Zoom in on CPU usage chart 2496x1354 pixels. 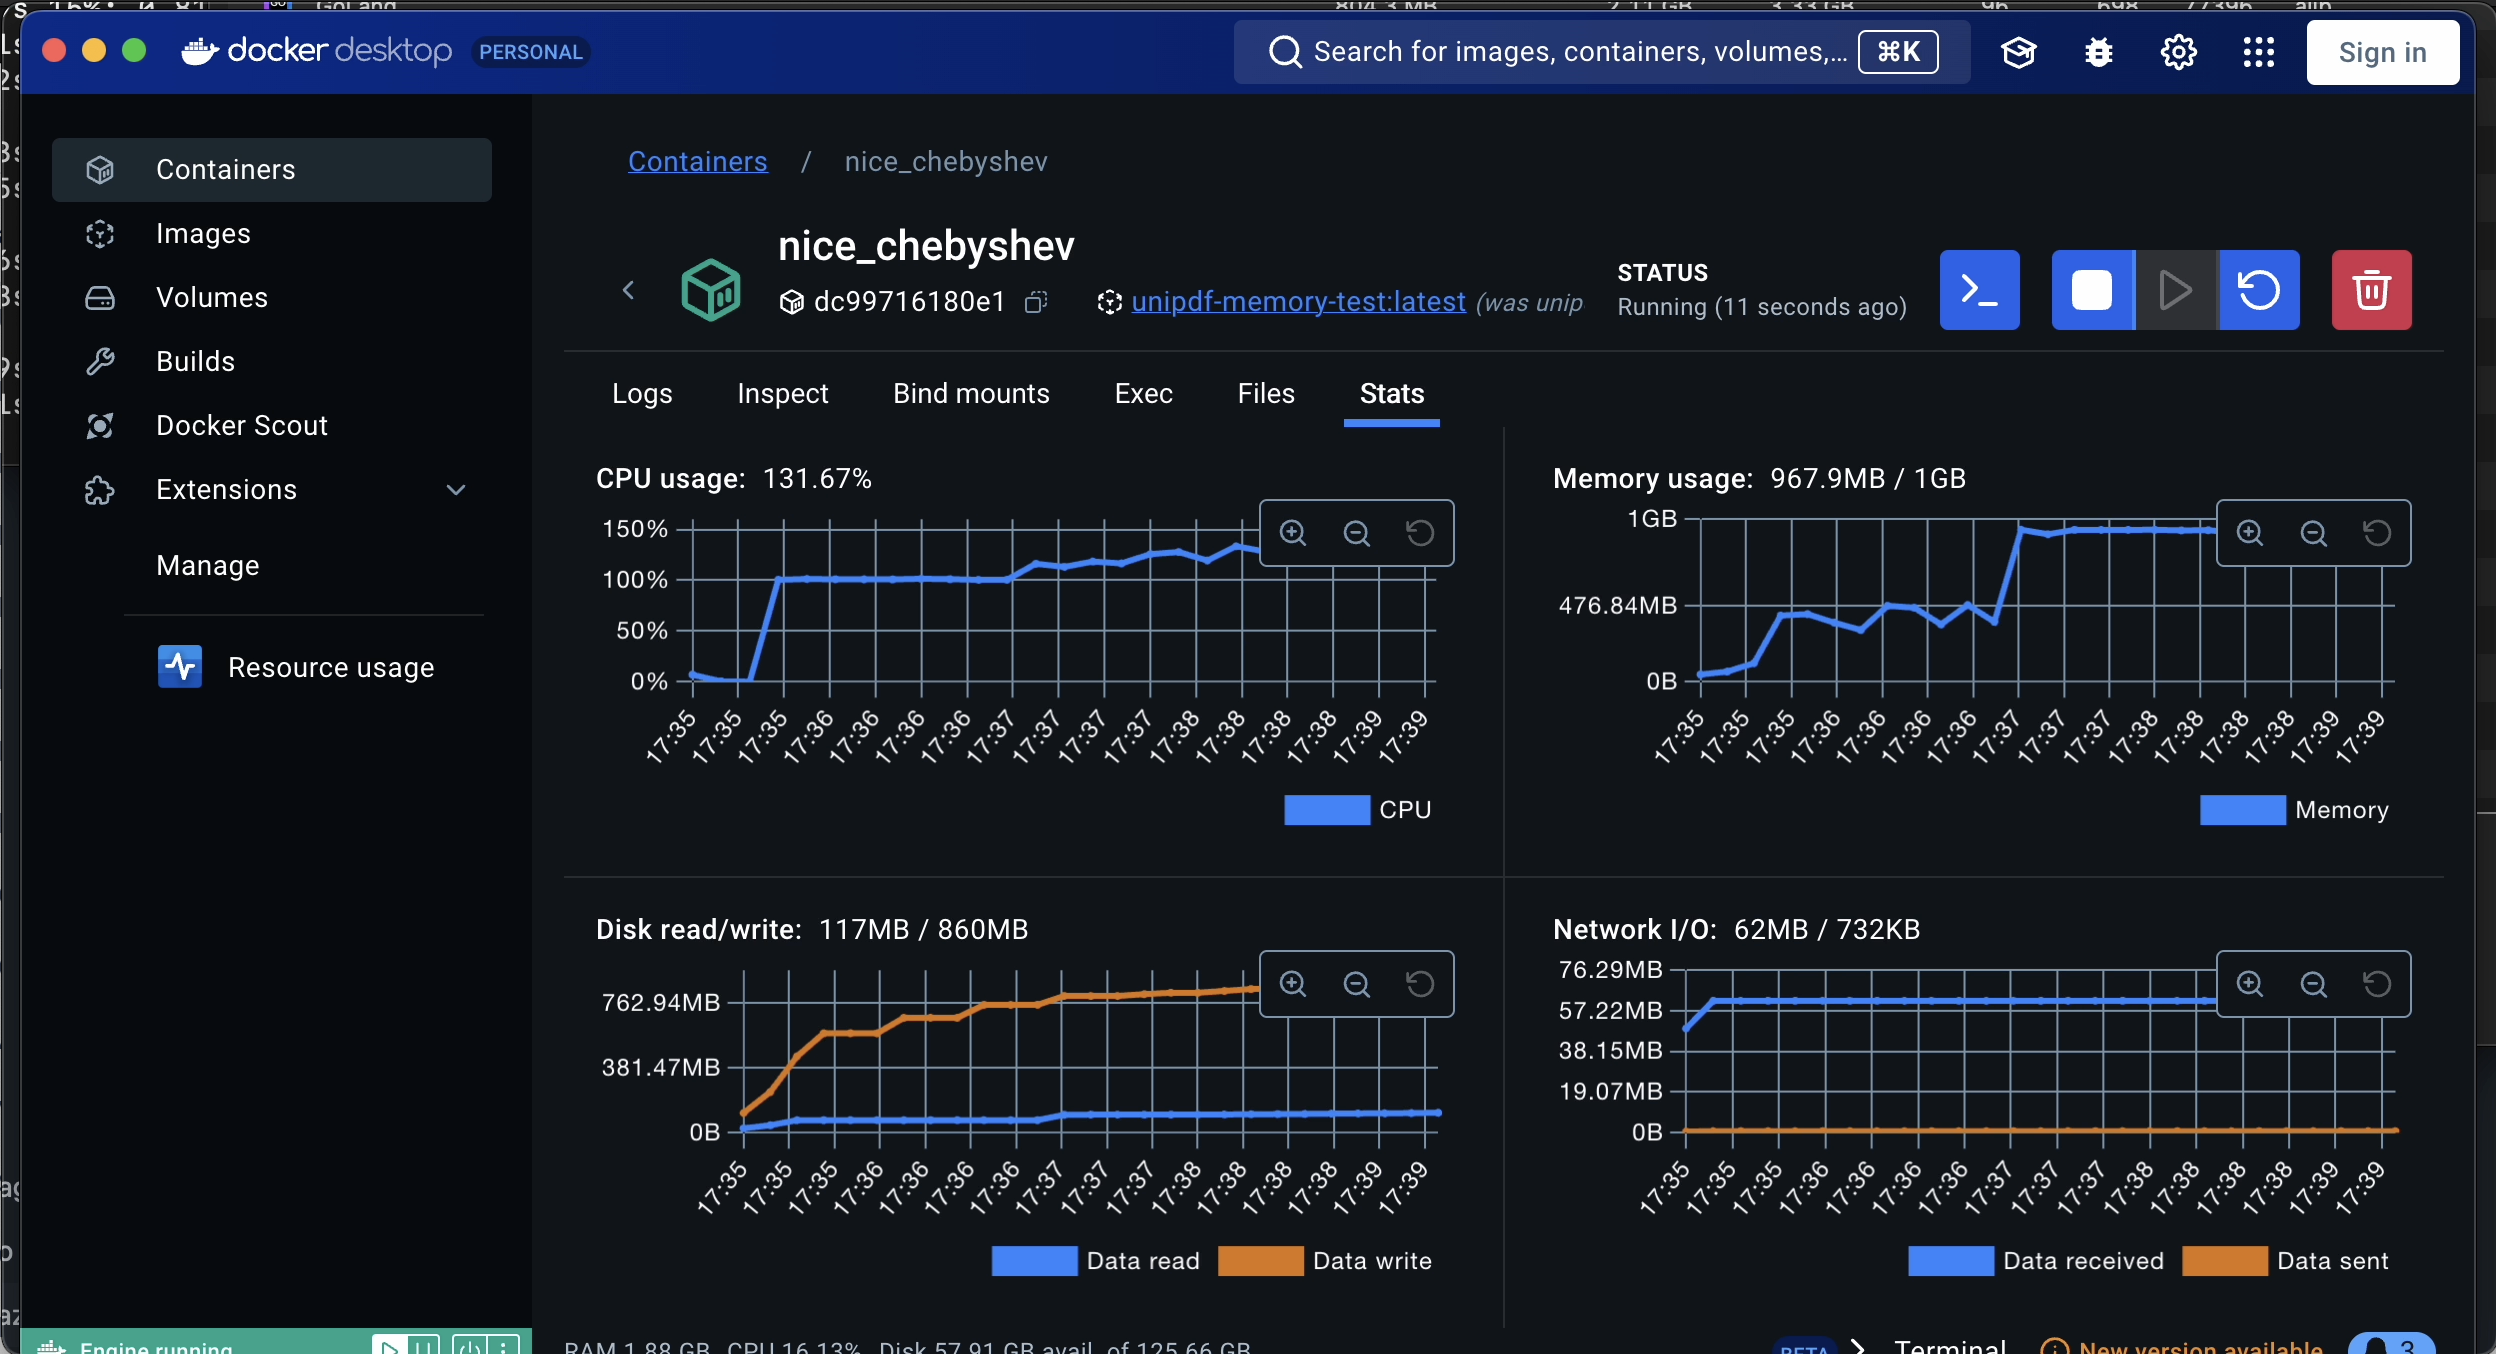(1293, 533)
